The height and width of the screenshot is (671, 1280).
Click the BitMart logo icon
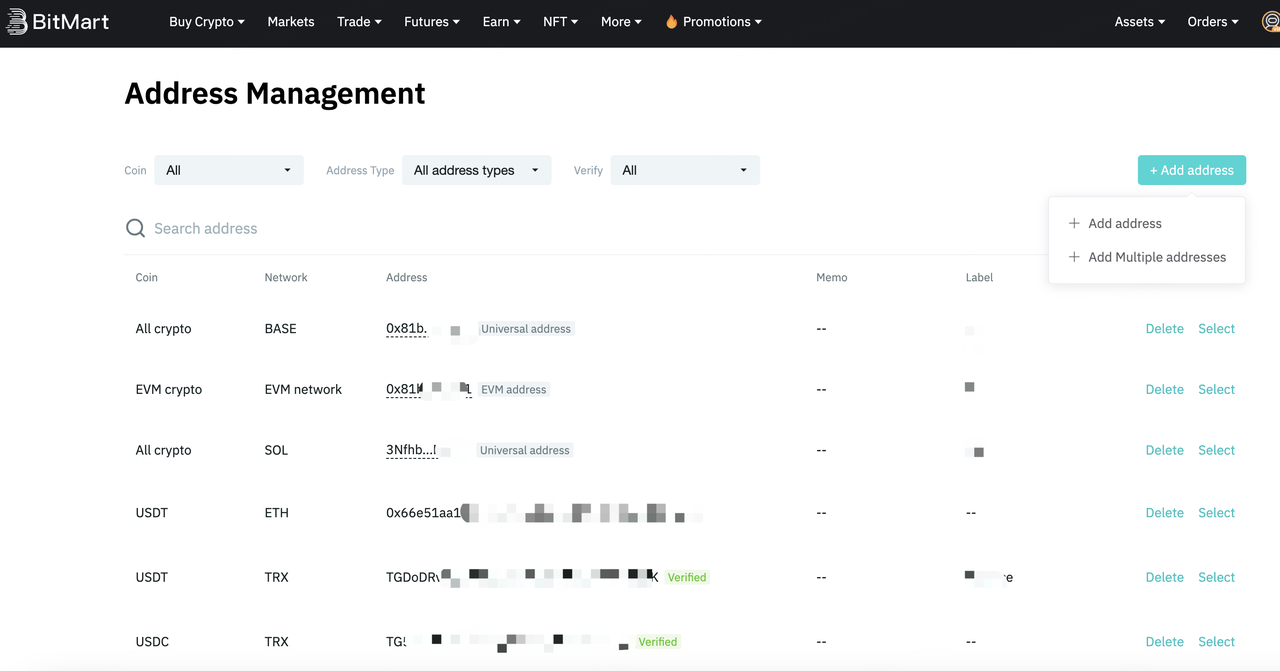click(x=16, y=22)
